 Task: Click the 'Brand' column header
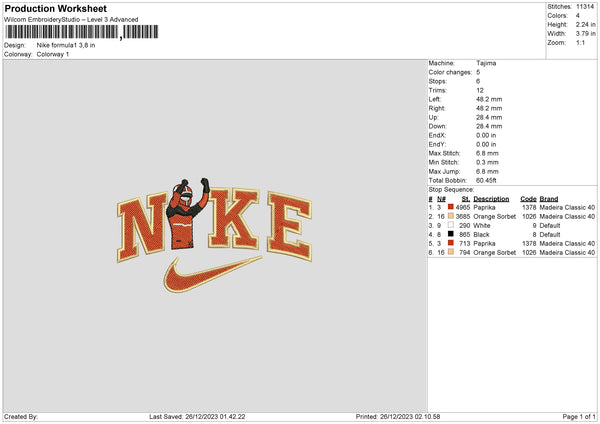pyautogui.click(x=549, y=199)
